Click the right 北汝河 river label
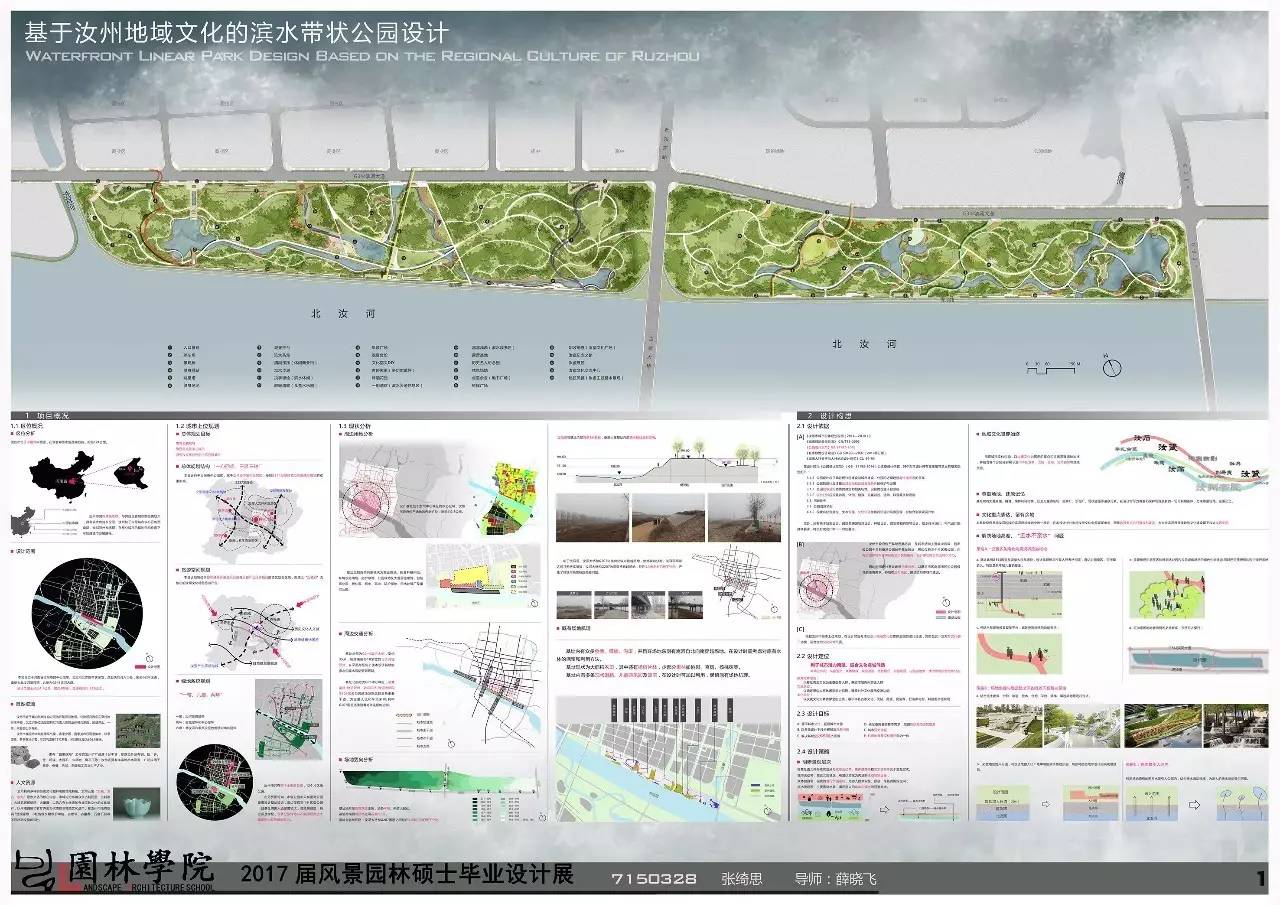The image size is (1280, 905). click(x=865, y=343)
